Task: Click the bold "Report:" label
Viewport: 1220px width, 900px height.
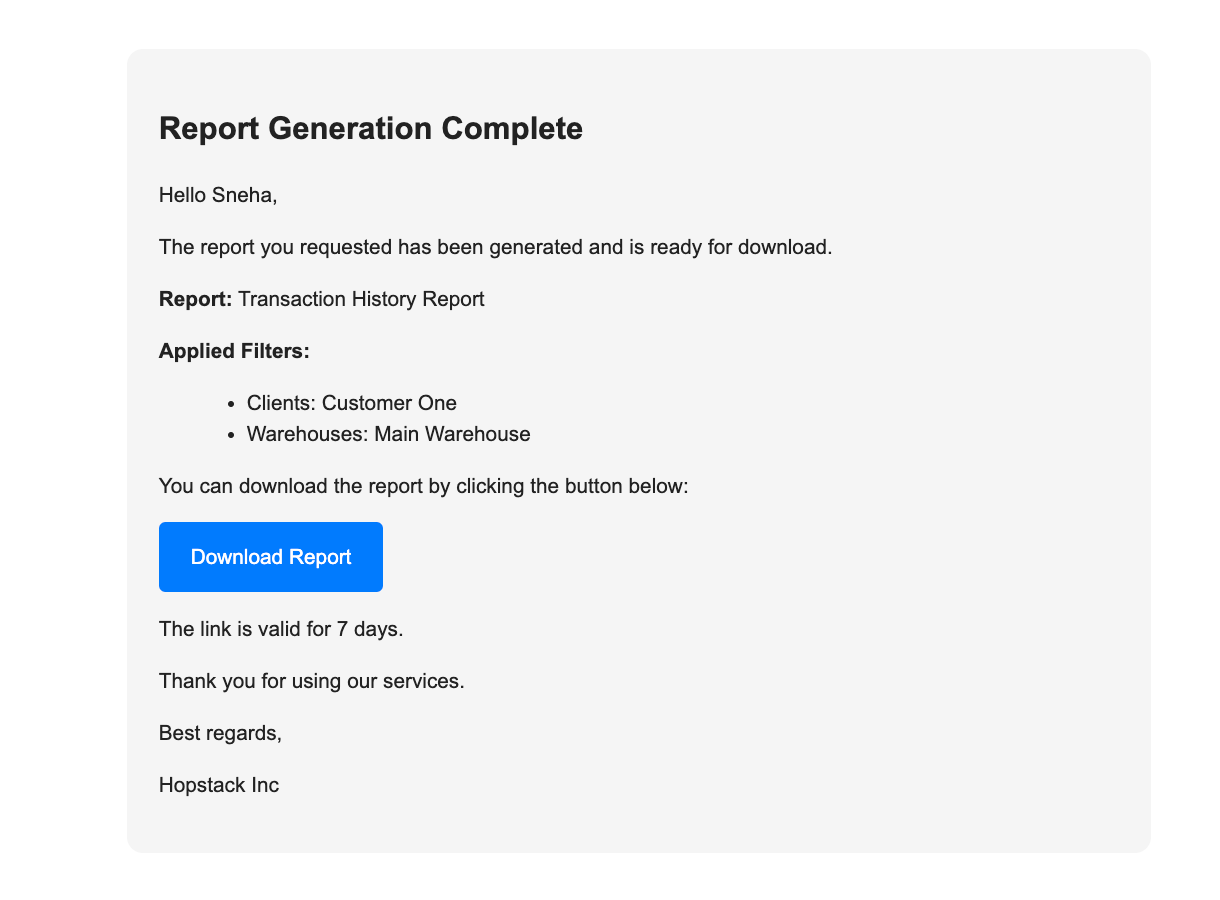Action: pos(195,299)
